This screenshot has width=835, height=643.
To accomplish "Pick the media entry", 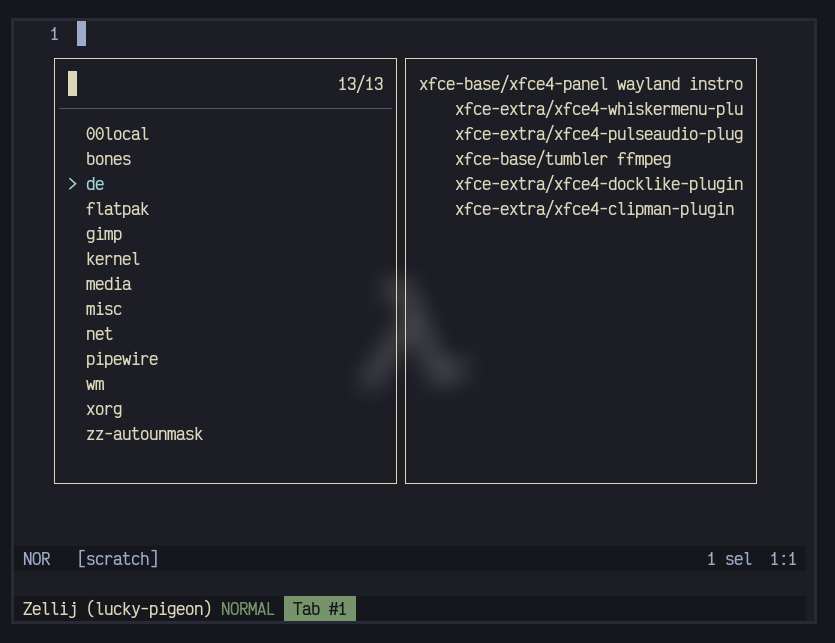I will pyautogui.click(x=108, y=284).
